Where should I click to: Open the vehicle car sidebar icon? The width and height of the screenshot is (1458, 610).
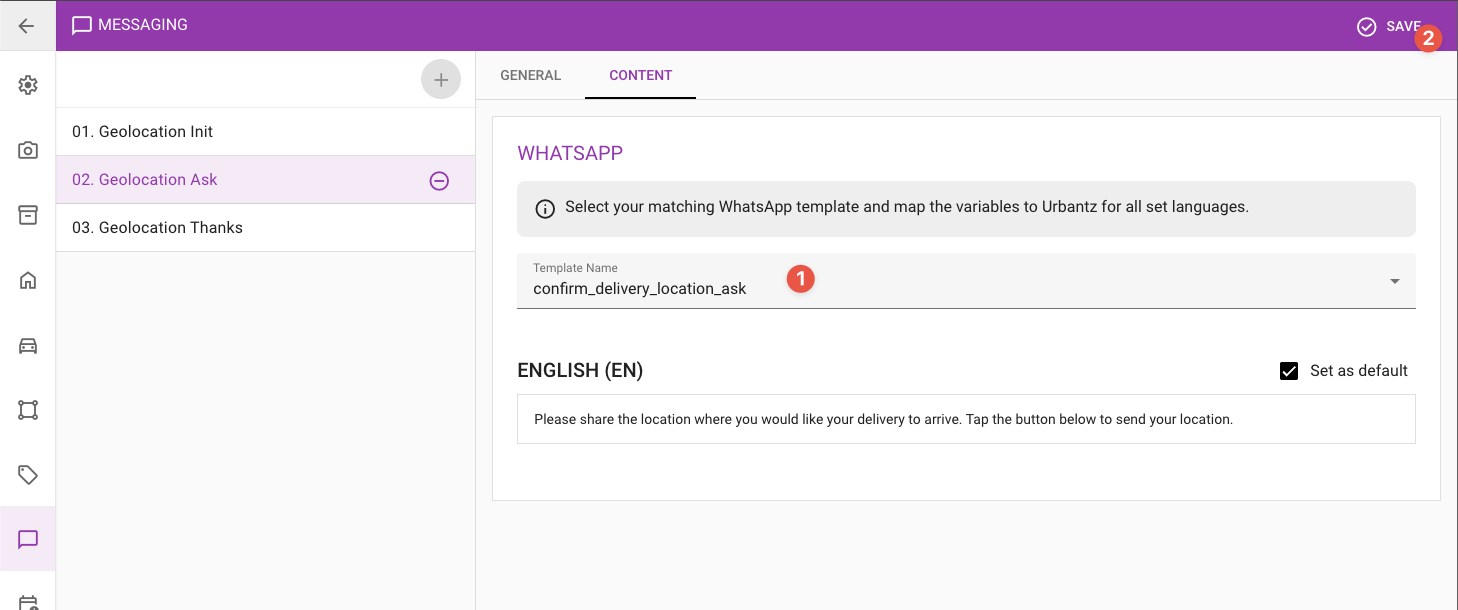coord(28,345)
